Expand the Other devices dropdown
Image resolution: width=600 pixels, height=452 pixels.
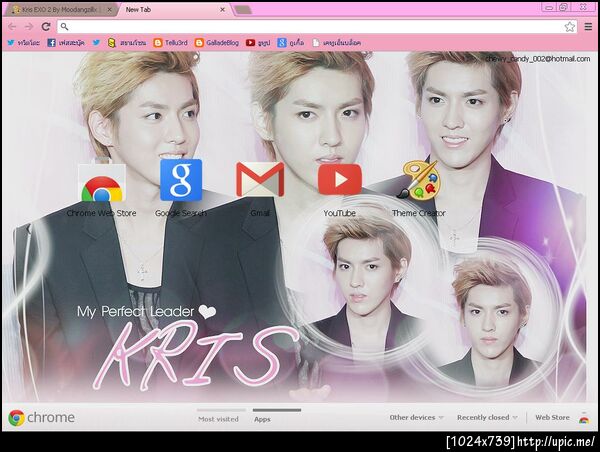[x=416, y=418]
